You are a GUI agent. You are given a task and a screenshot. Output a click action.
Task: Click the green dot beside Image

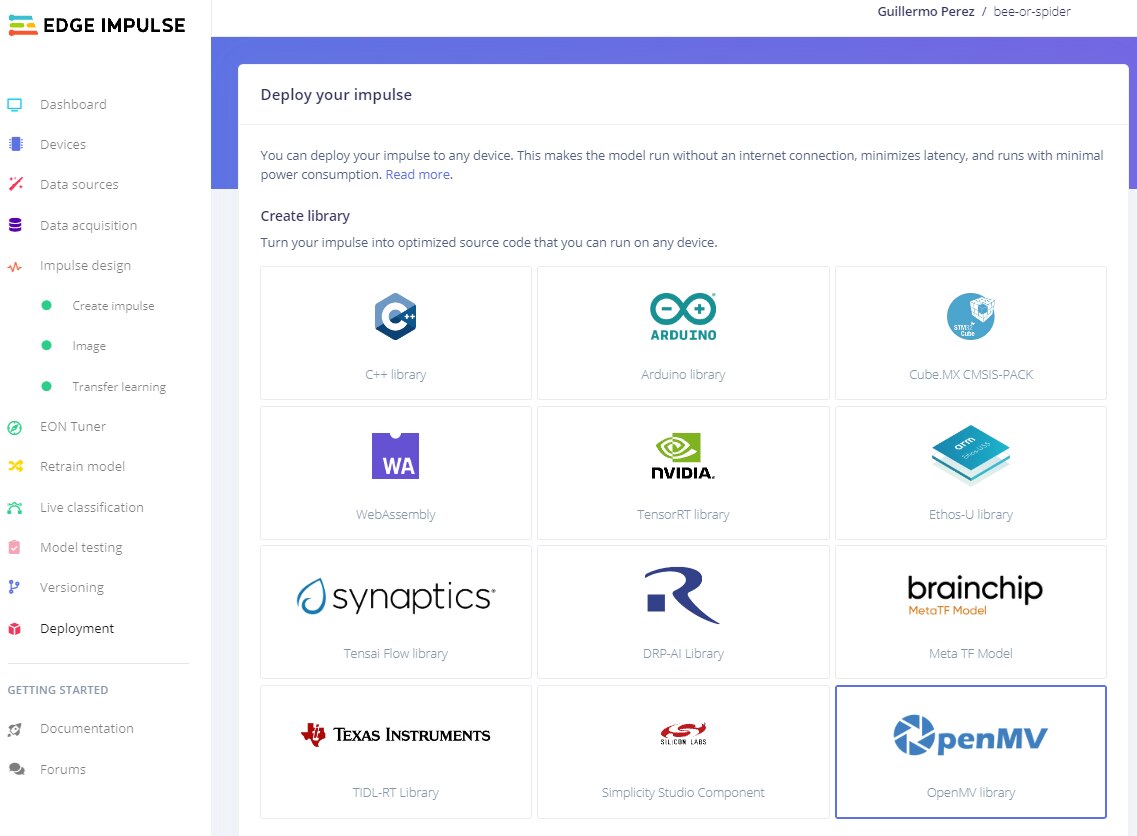coord(46,345)
